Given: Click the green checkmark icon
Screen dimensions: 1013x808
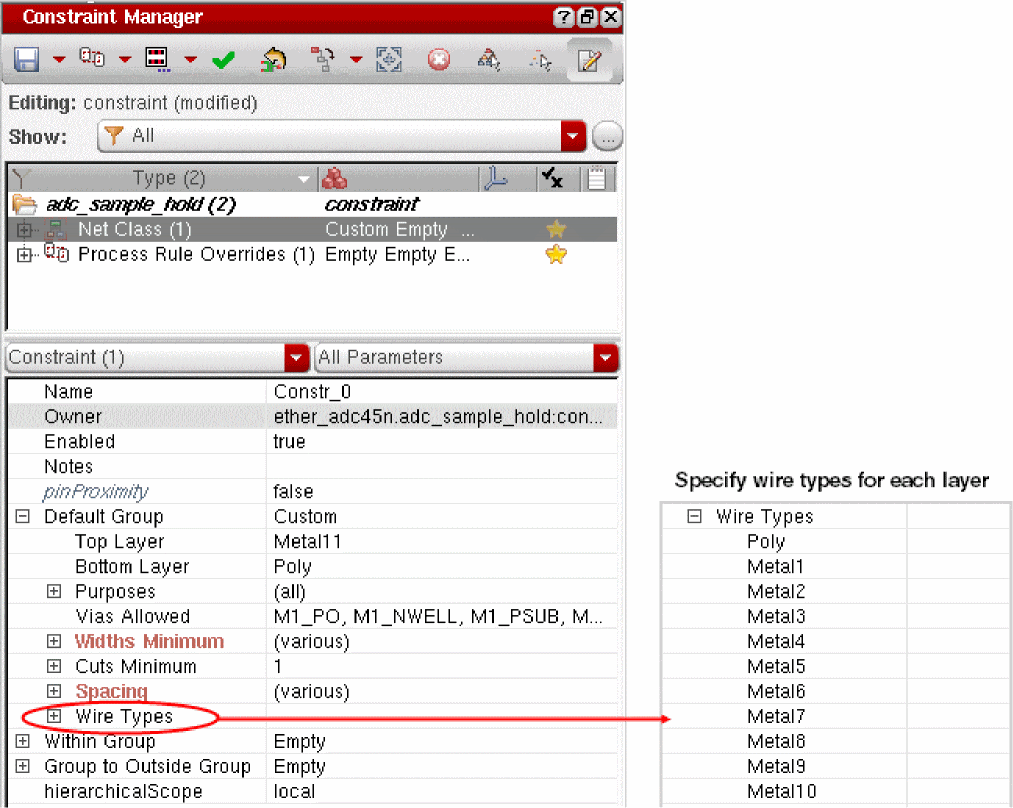Looking at the screenshot, I should 224,60.
